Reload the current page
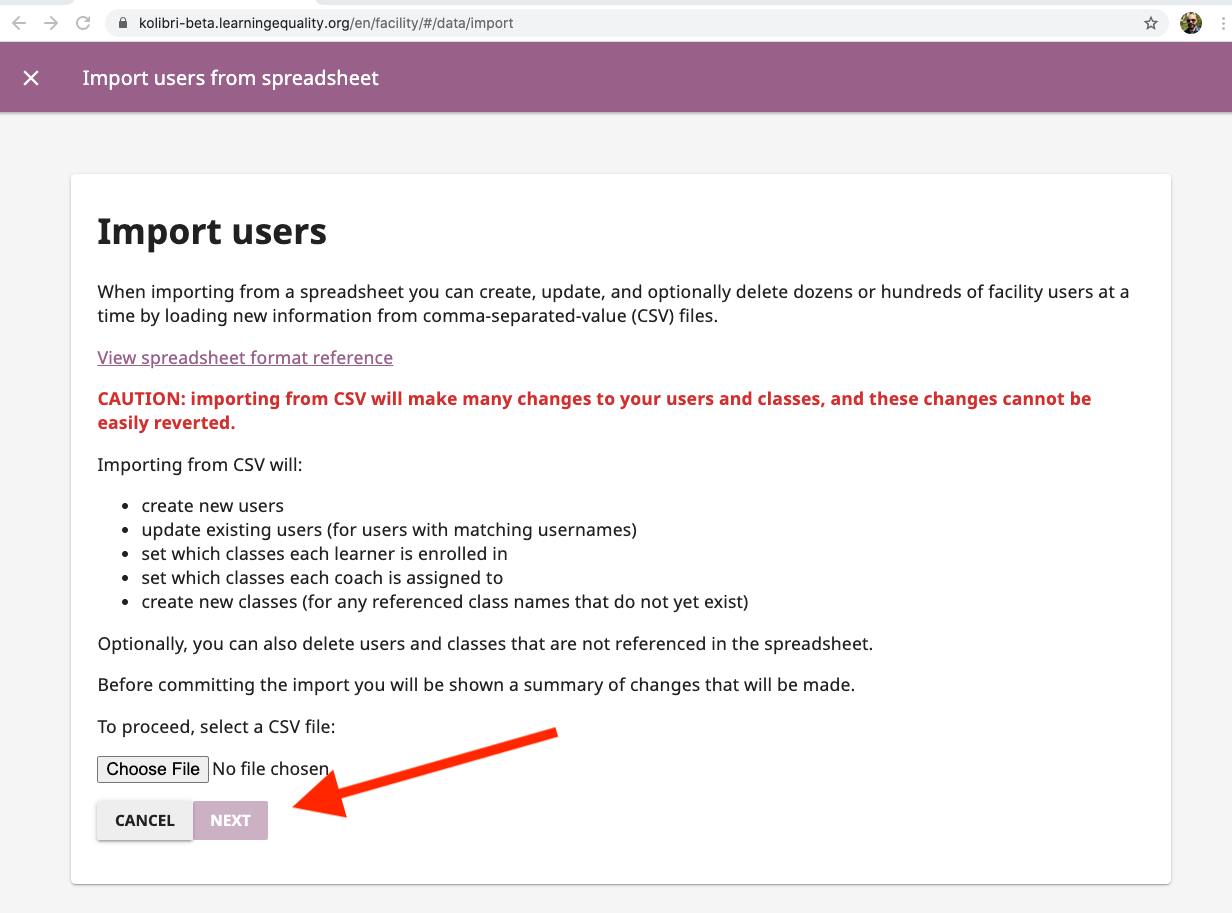 83,22
